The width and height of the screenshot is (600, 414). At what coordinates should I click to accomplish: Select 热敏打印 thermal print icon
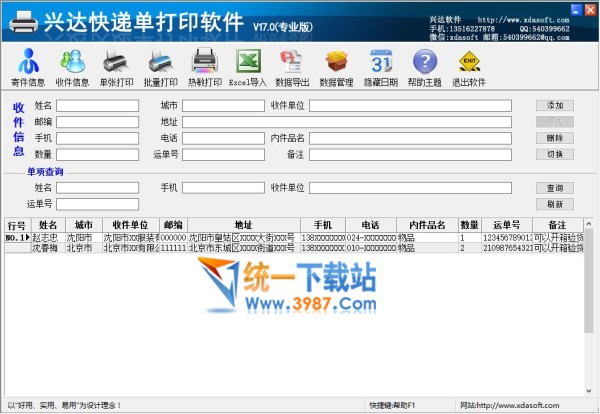tap(205, 66)
